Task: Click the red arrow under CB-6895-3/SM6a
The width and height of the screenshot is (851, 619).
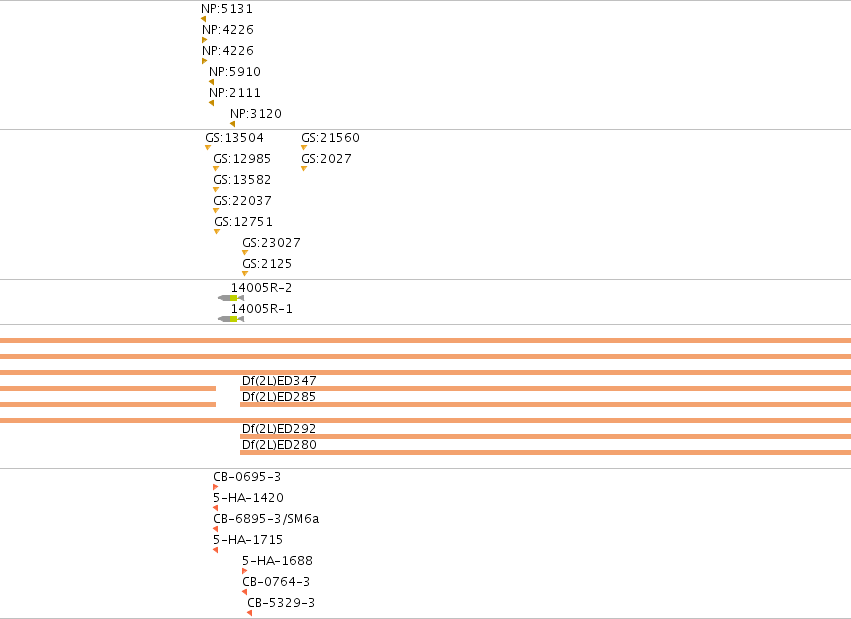Action: coord(215,529)
